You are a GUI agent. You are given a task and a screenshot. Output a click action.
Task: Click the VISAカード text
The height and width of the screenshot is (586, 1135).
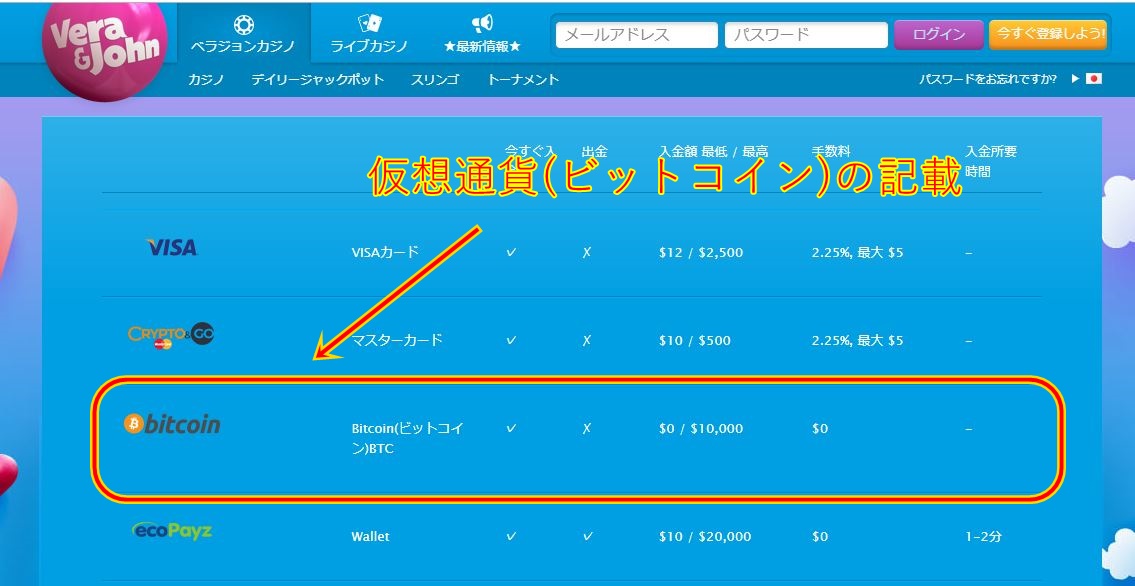click(385, 252)
